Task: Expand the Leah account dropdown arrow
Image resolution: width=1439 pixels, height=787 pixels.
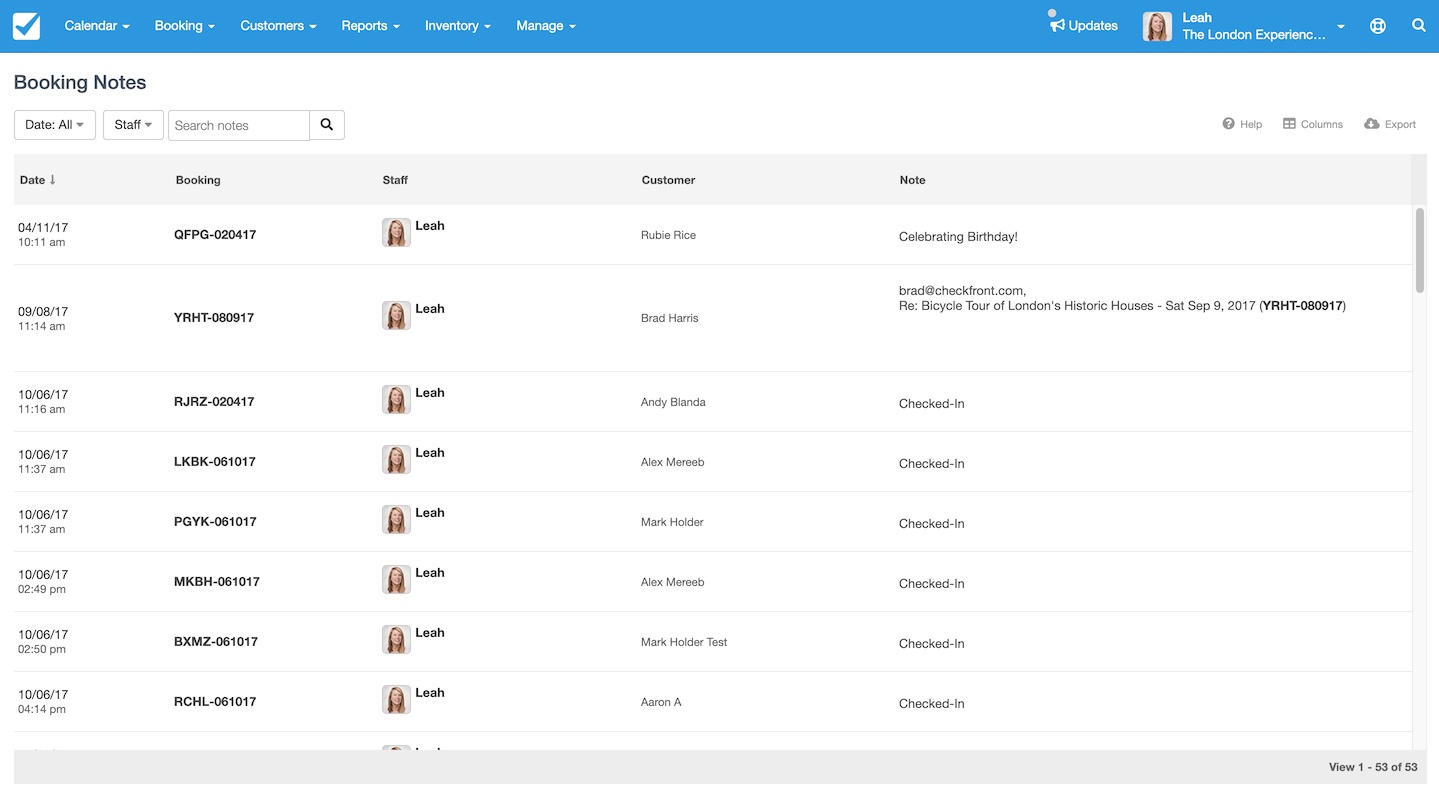Action: 1341,27
